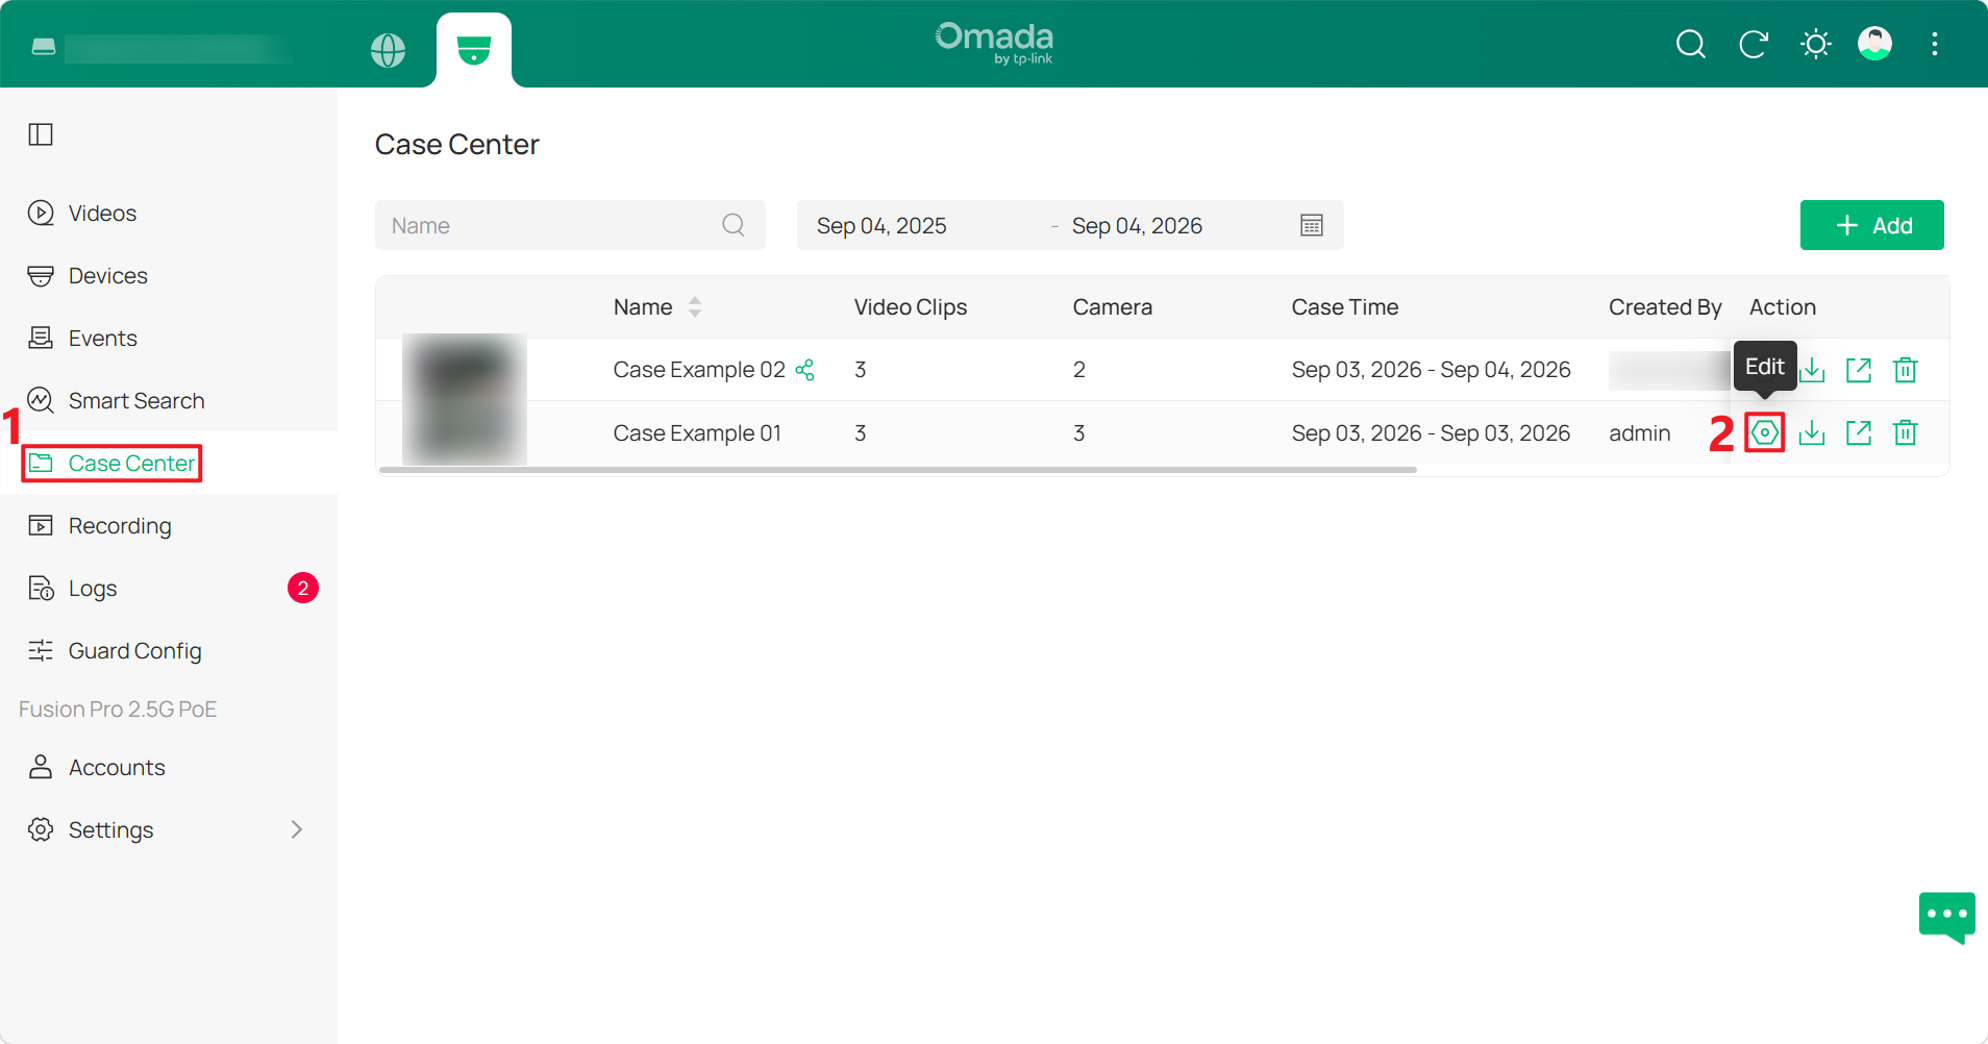
Task: Click the Add case button
Action: pos(1871,225)
